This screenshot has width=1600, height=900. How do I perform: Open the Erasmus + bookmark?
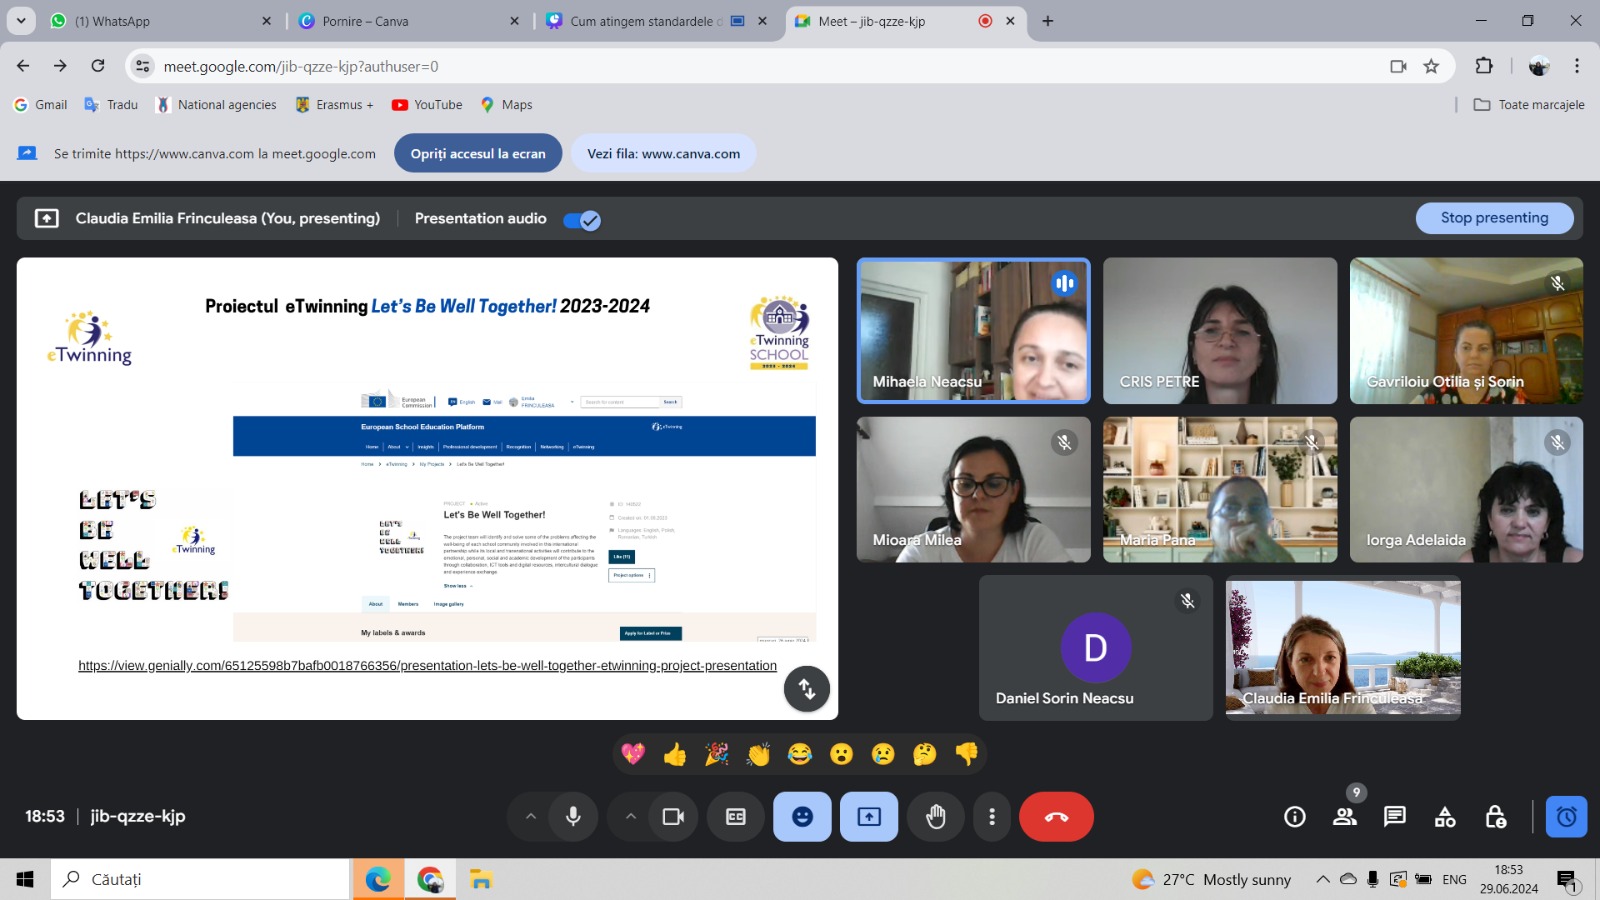coord(334,105)
